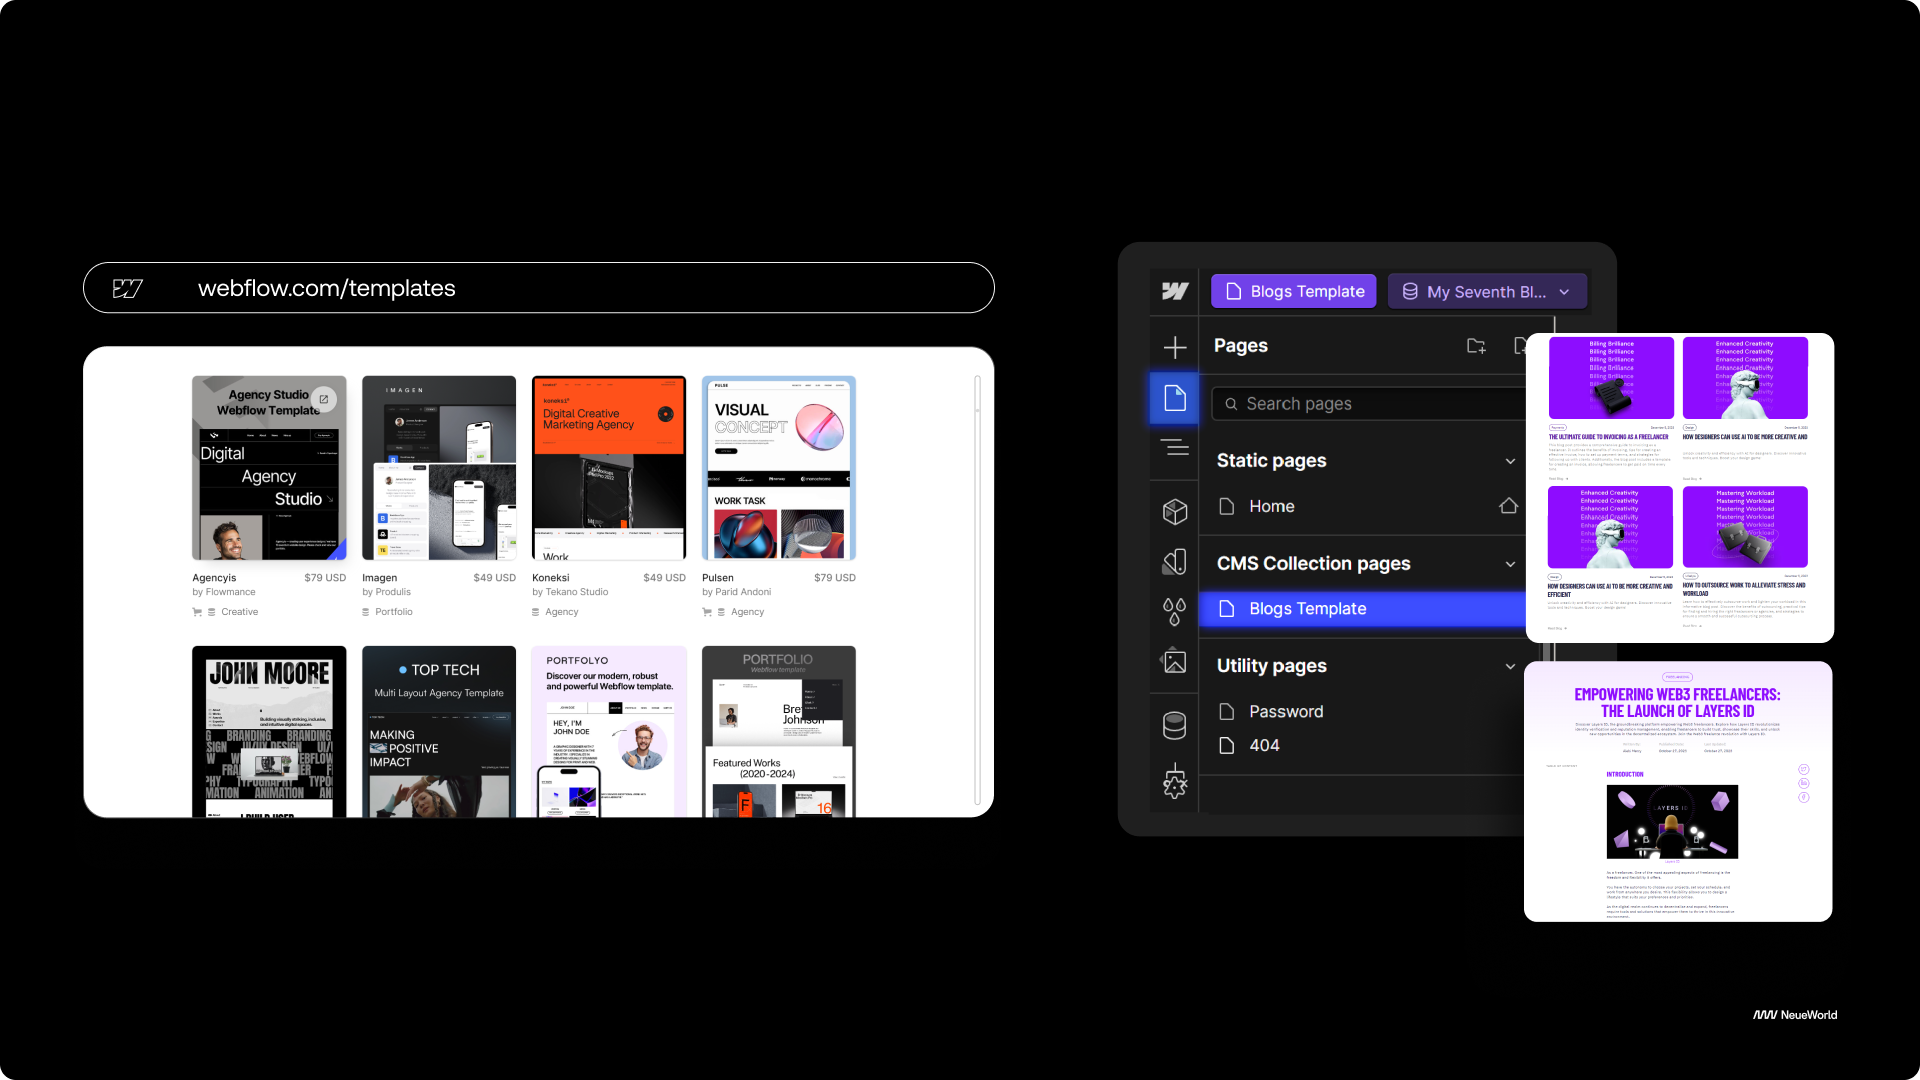This screenshot has width=1920, height=1080.
Task: Open the Assets image icon
Action: click(x=1175, y=661)
